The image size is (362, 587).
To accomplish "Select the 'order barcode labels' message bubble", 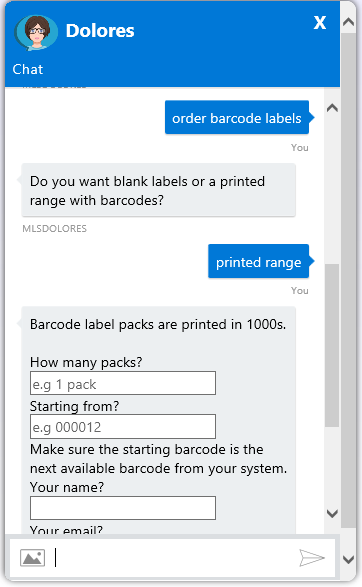I will [x=237, y=118].
